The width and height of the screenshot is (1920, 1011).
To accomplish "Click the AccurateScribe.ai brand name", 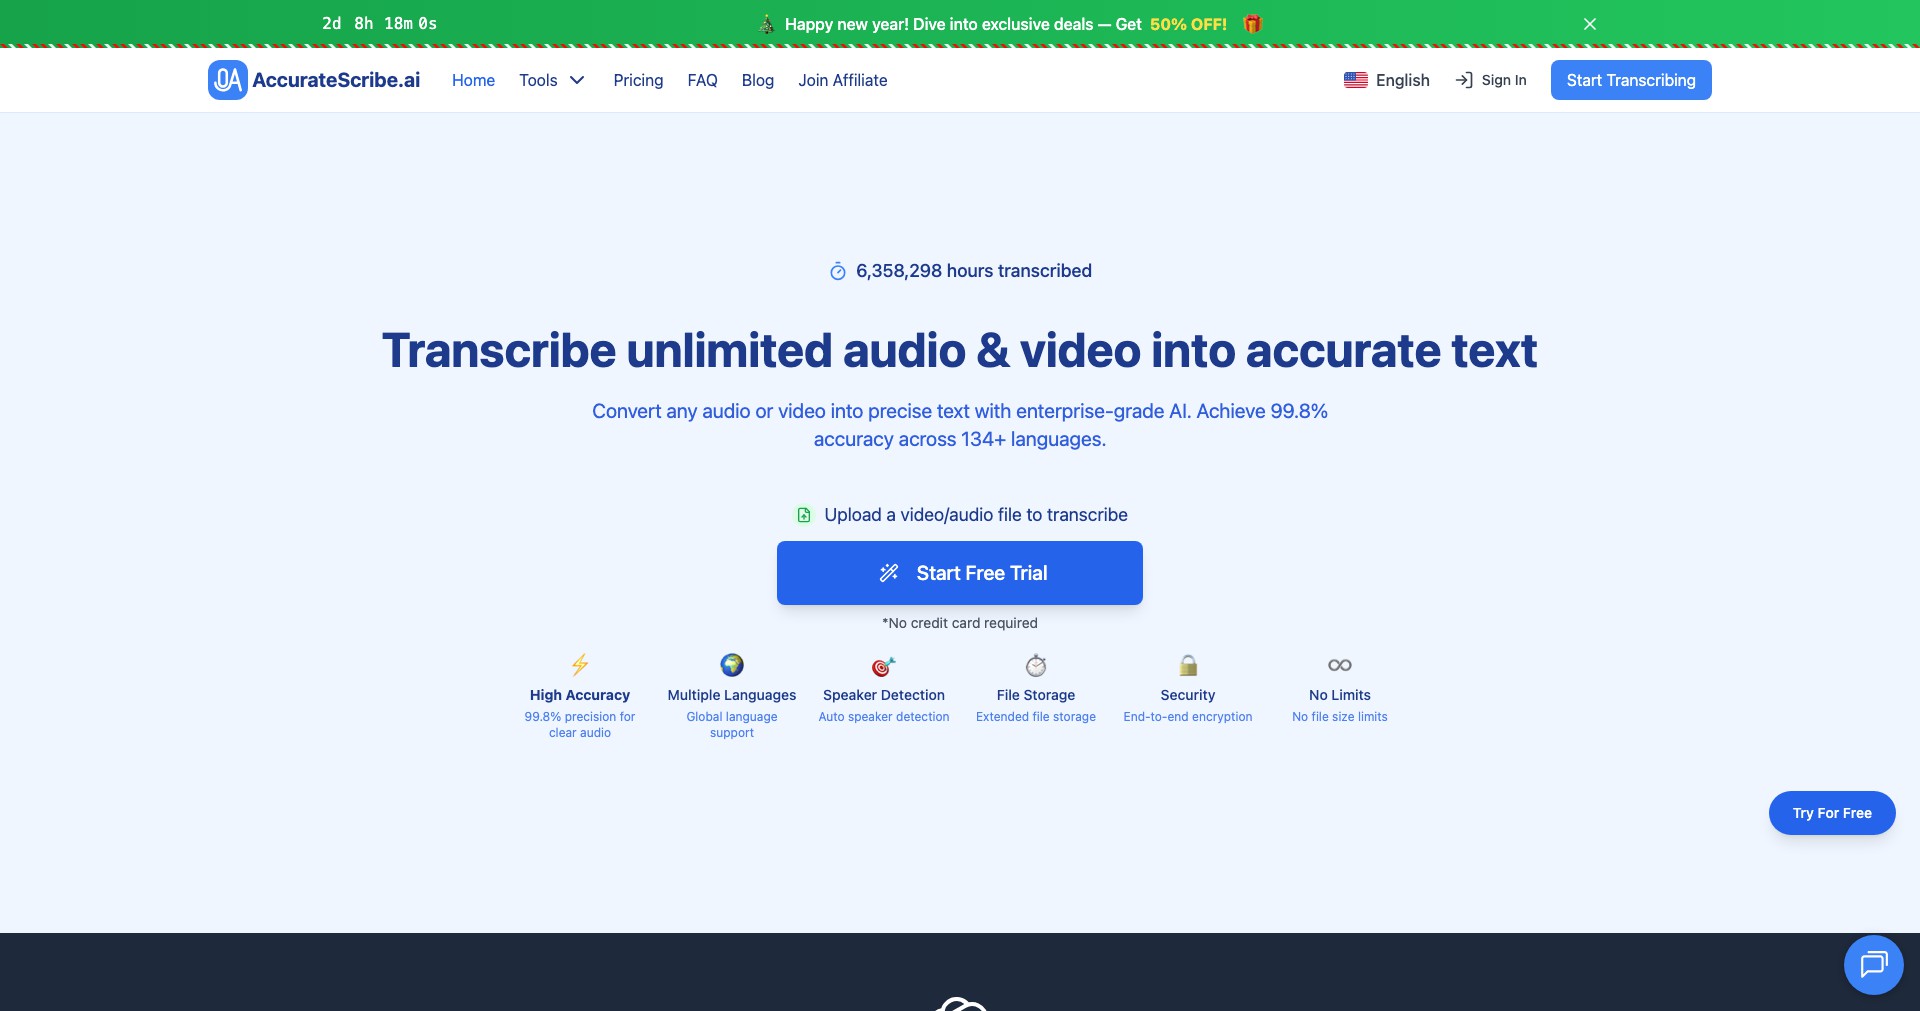I will coord(336,80).
